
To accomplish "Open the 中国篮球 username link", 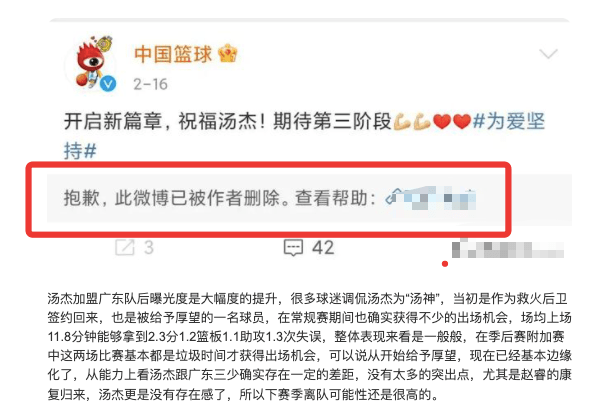I will point(173,54).
